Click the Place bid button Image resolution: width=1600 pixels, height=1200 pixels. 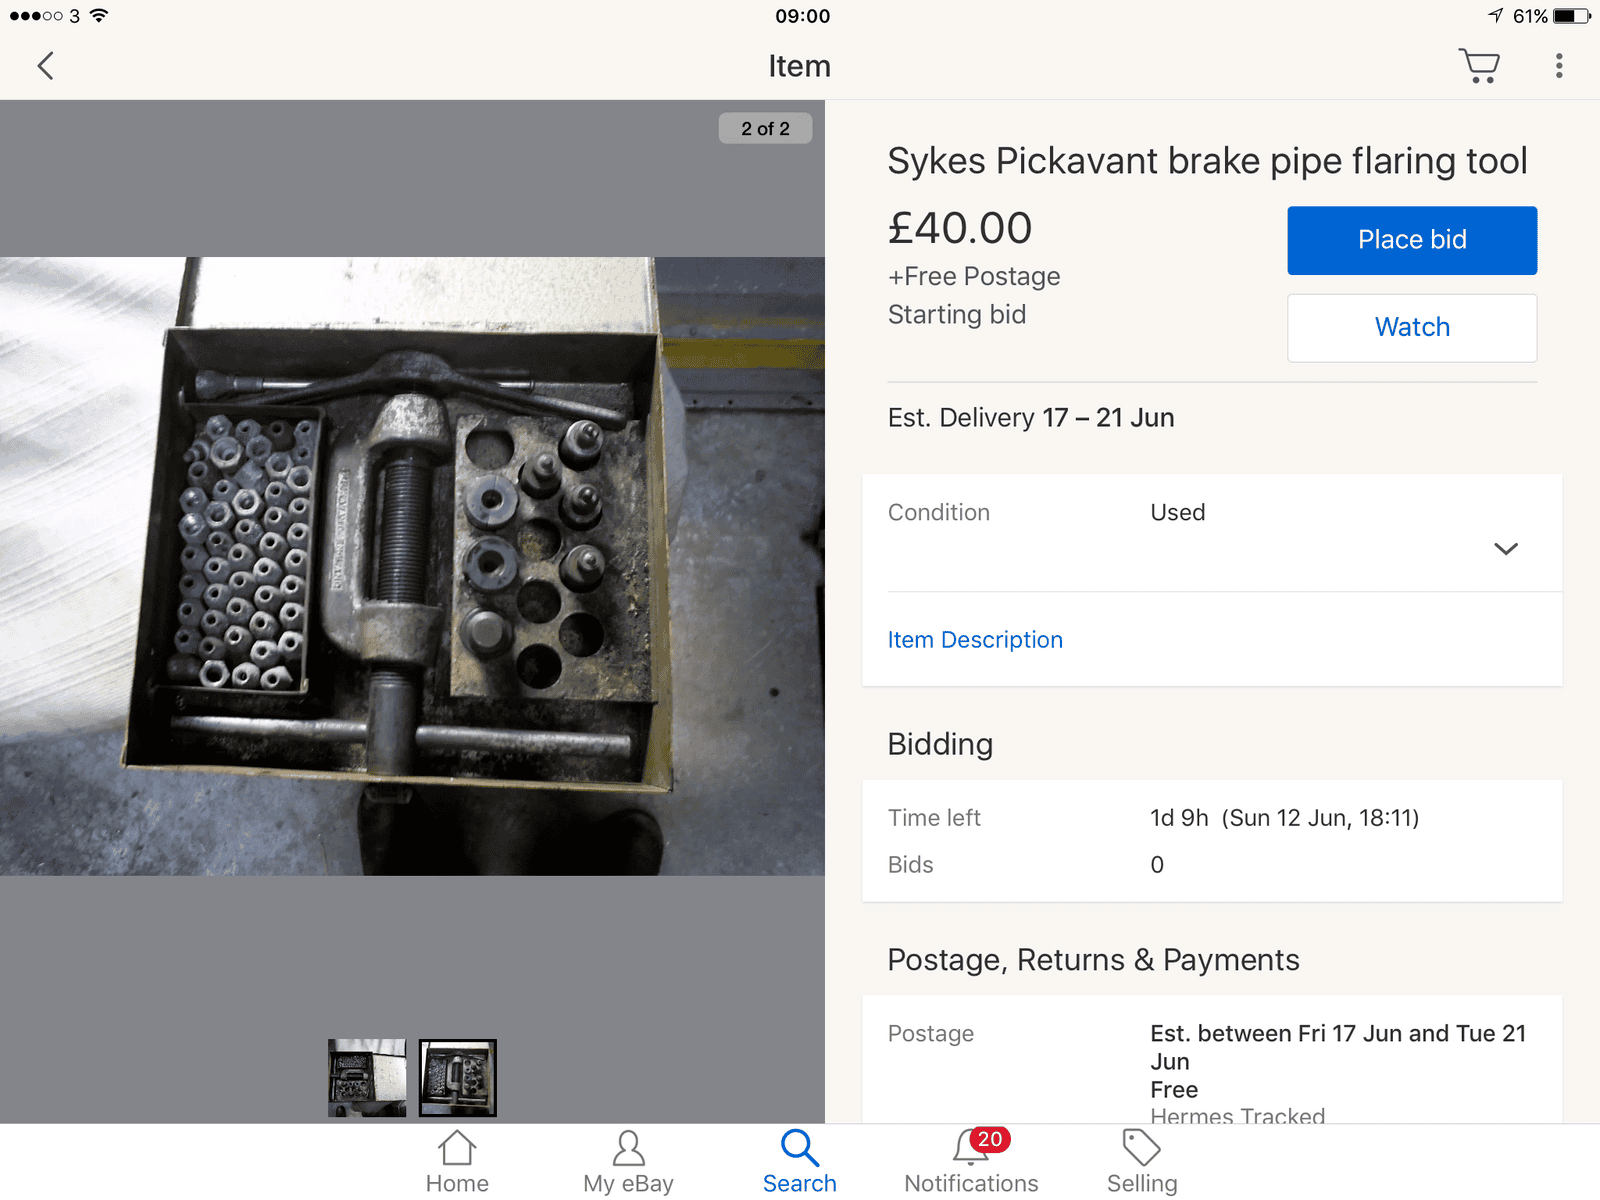pyautogui.click(x=1412, y=240)
